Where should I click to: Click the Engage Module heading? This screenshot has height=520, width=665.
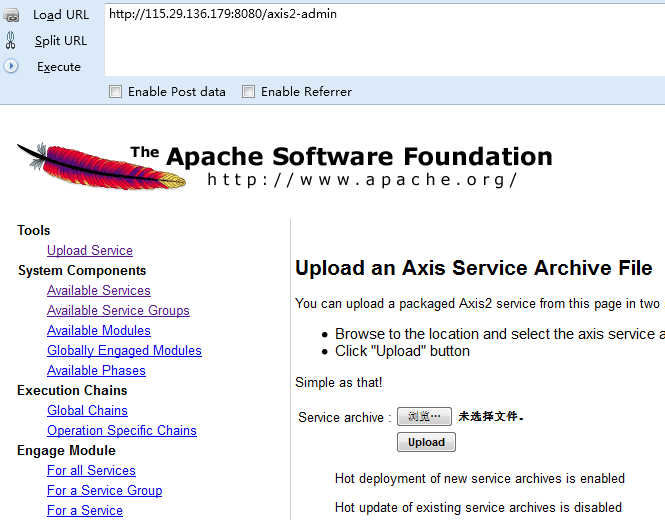pyautogui.click(x=66, y=450)
